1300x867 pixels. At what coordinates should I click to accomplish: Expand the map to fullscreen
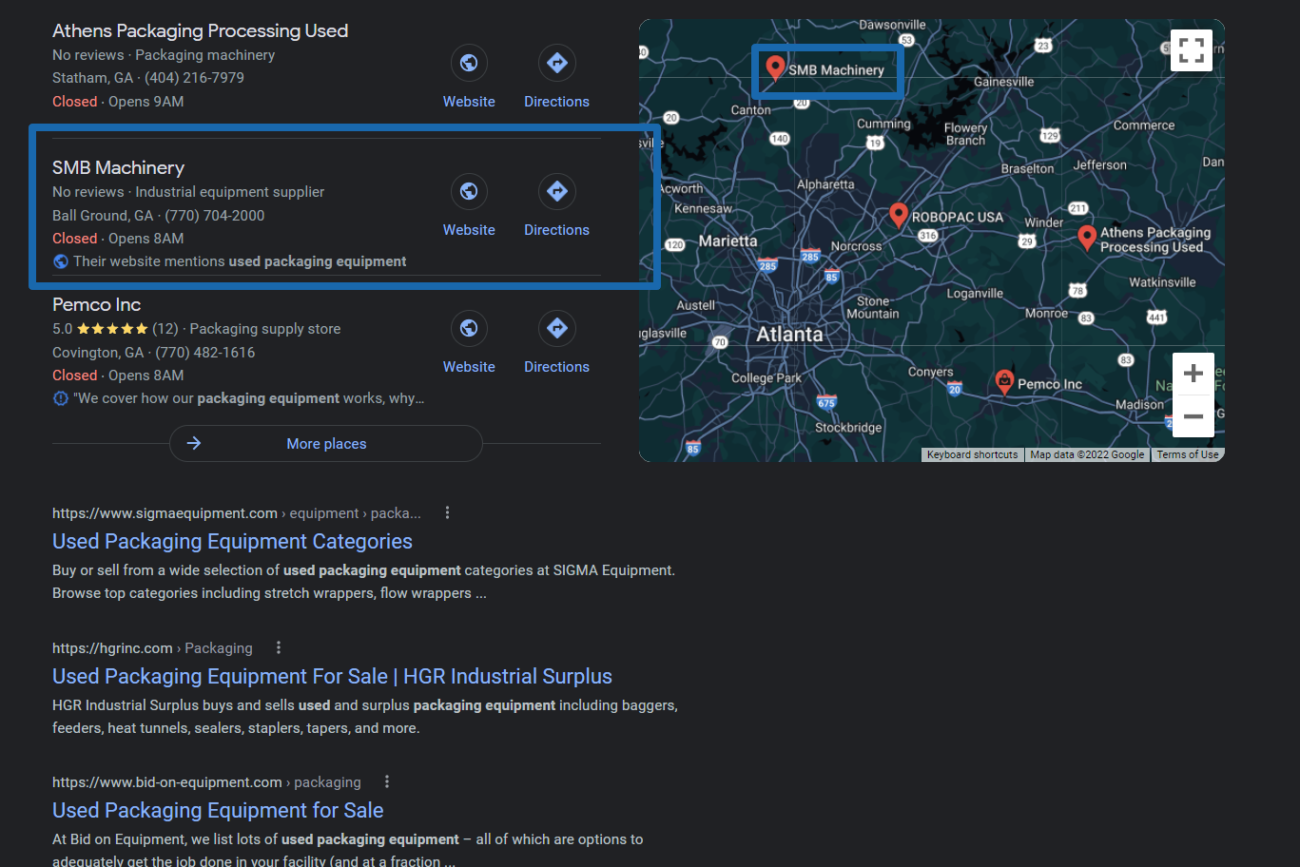click(1191, 50)
